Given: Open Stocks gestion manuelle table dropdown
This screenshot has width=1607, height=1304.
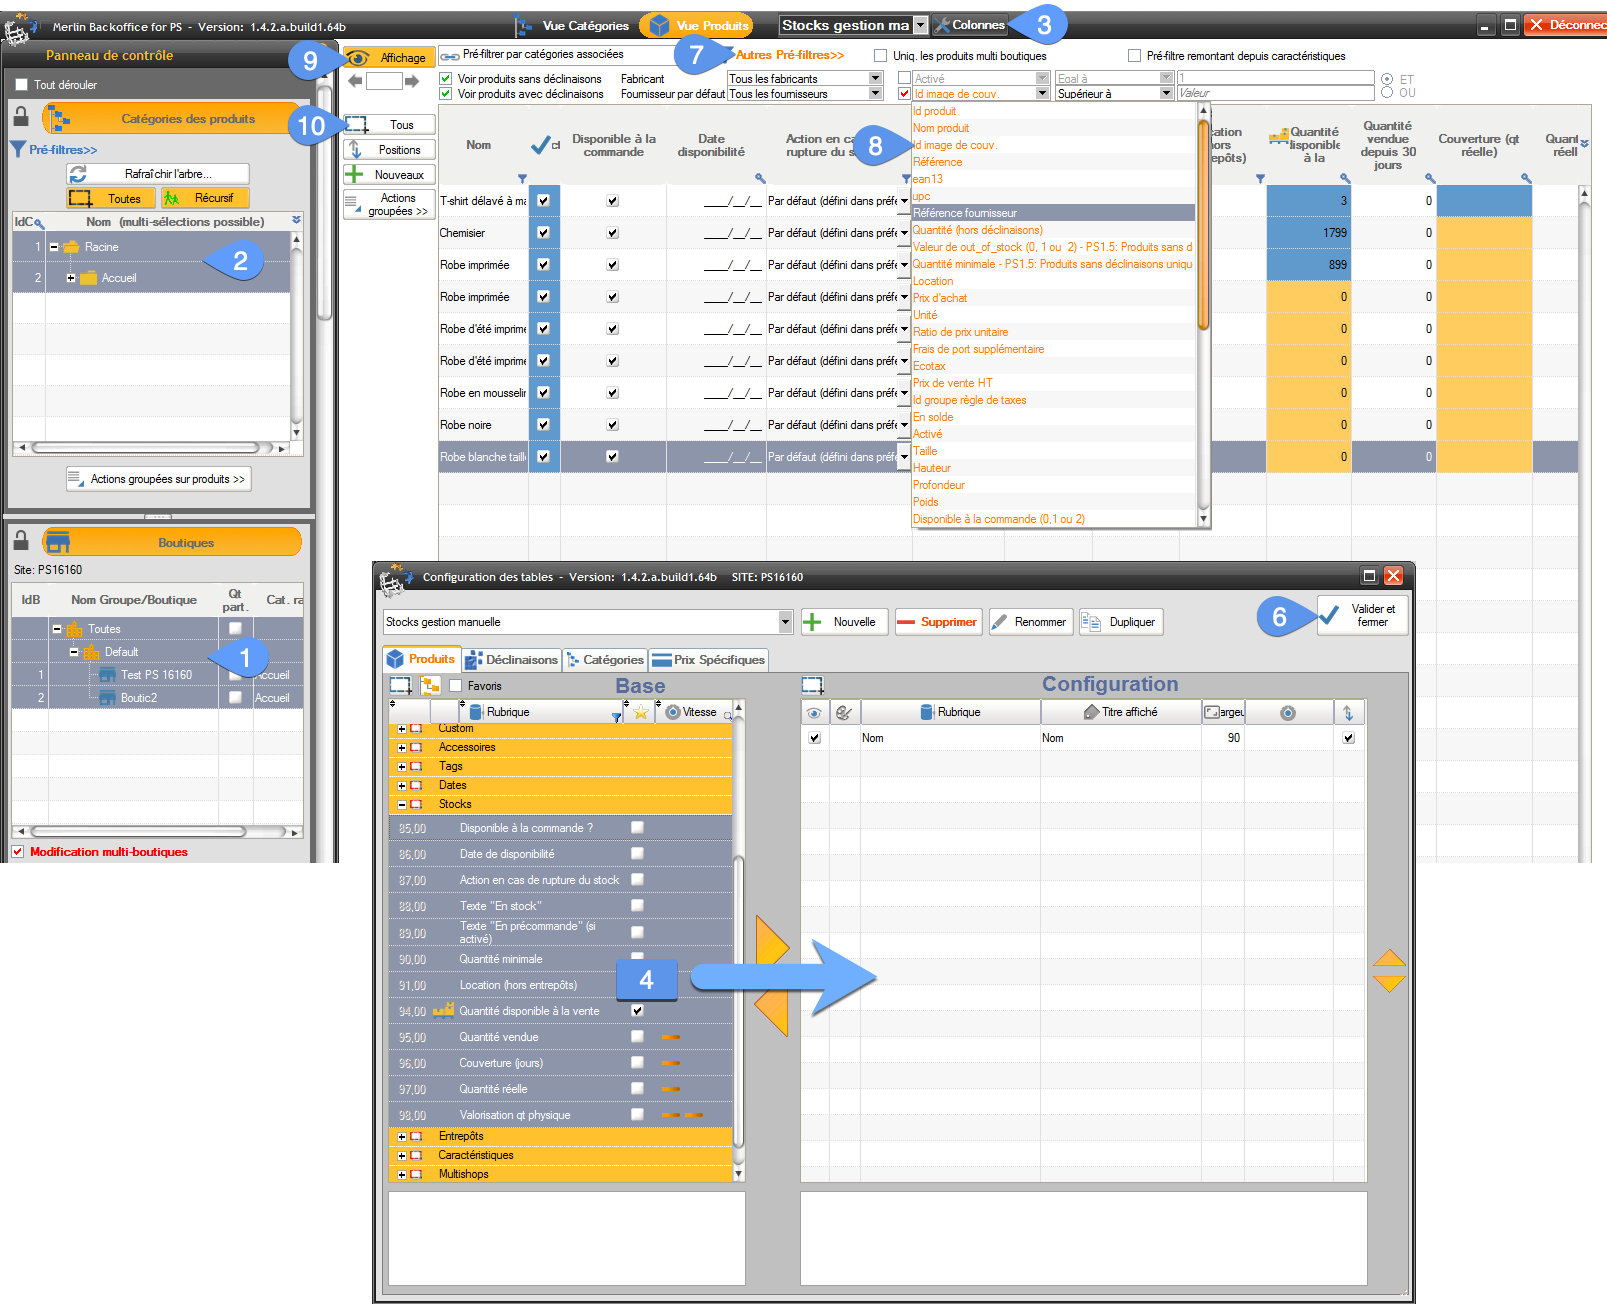Looking at the screenshot, I should (785, 622).
